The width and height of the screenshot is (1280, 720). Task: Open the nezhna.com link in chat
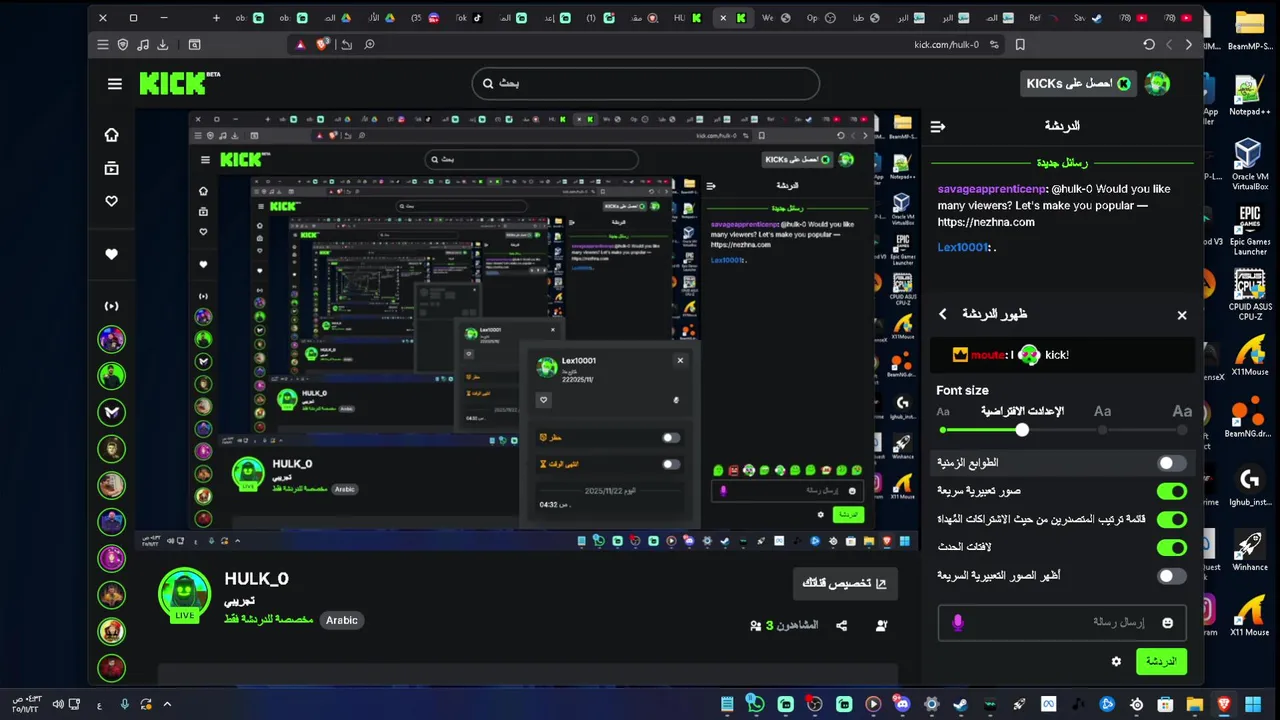986,222
